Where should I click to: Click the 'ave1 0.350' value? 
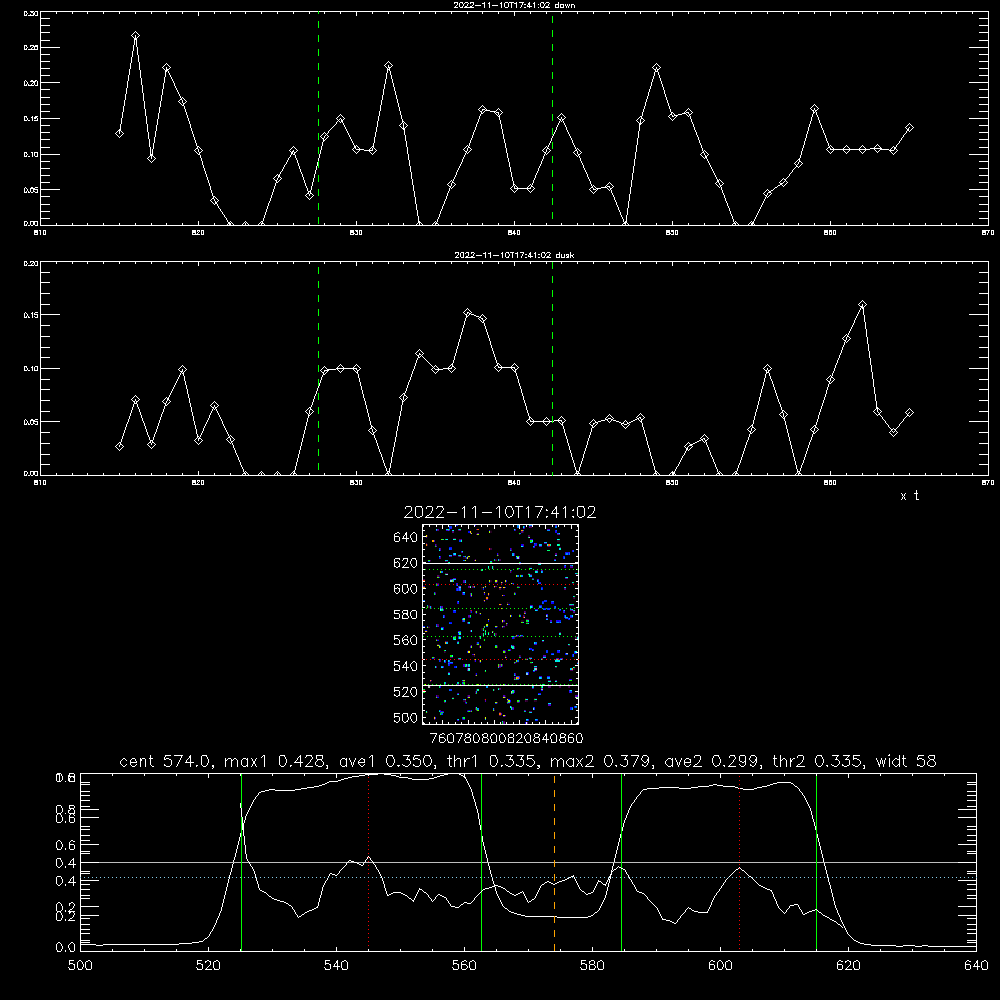click(389, 761)
